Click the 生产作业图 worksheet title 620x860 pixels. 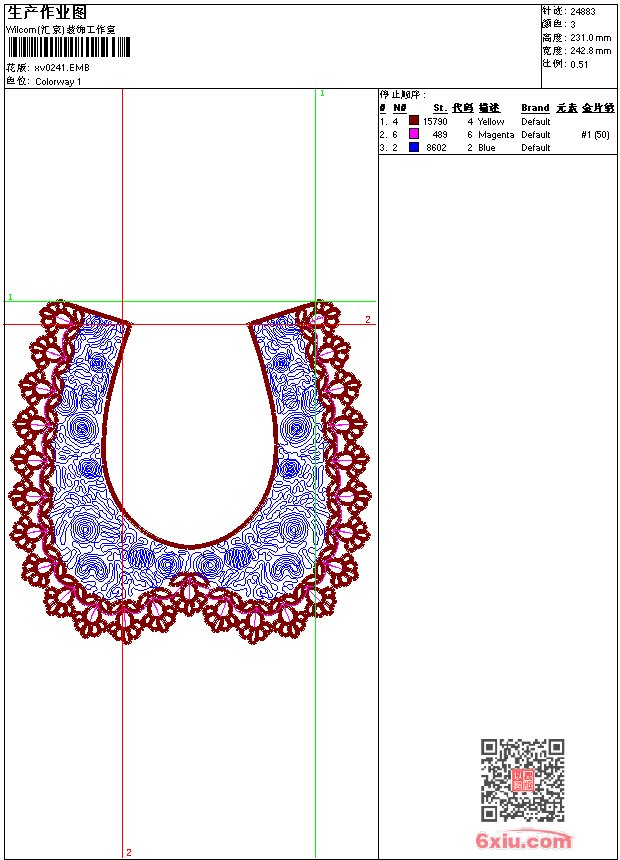pos(47,12)
